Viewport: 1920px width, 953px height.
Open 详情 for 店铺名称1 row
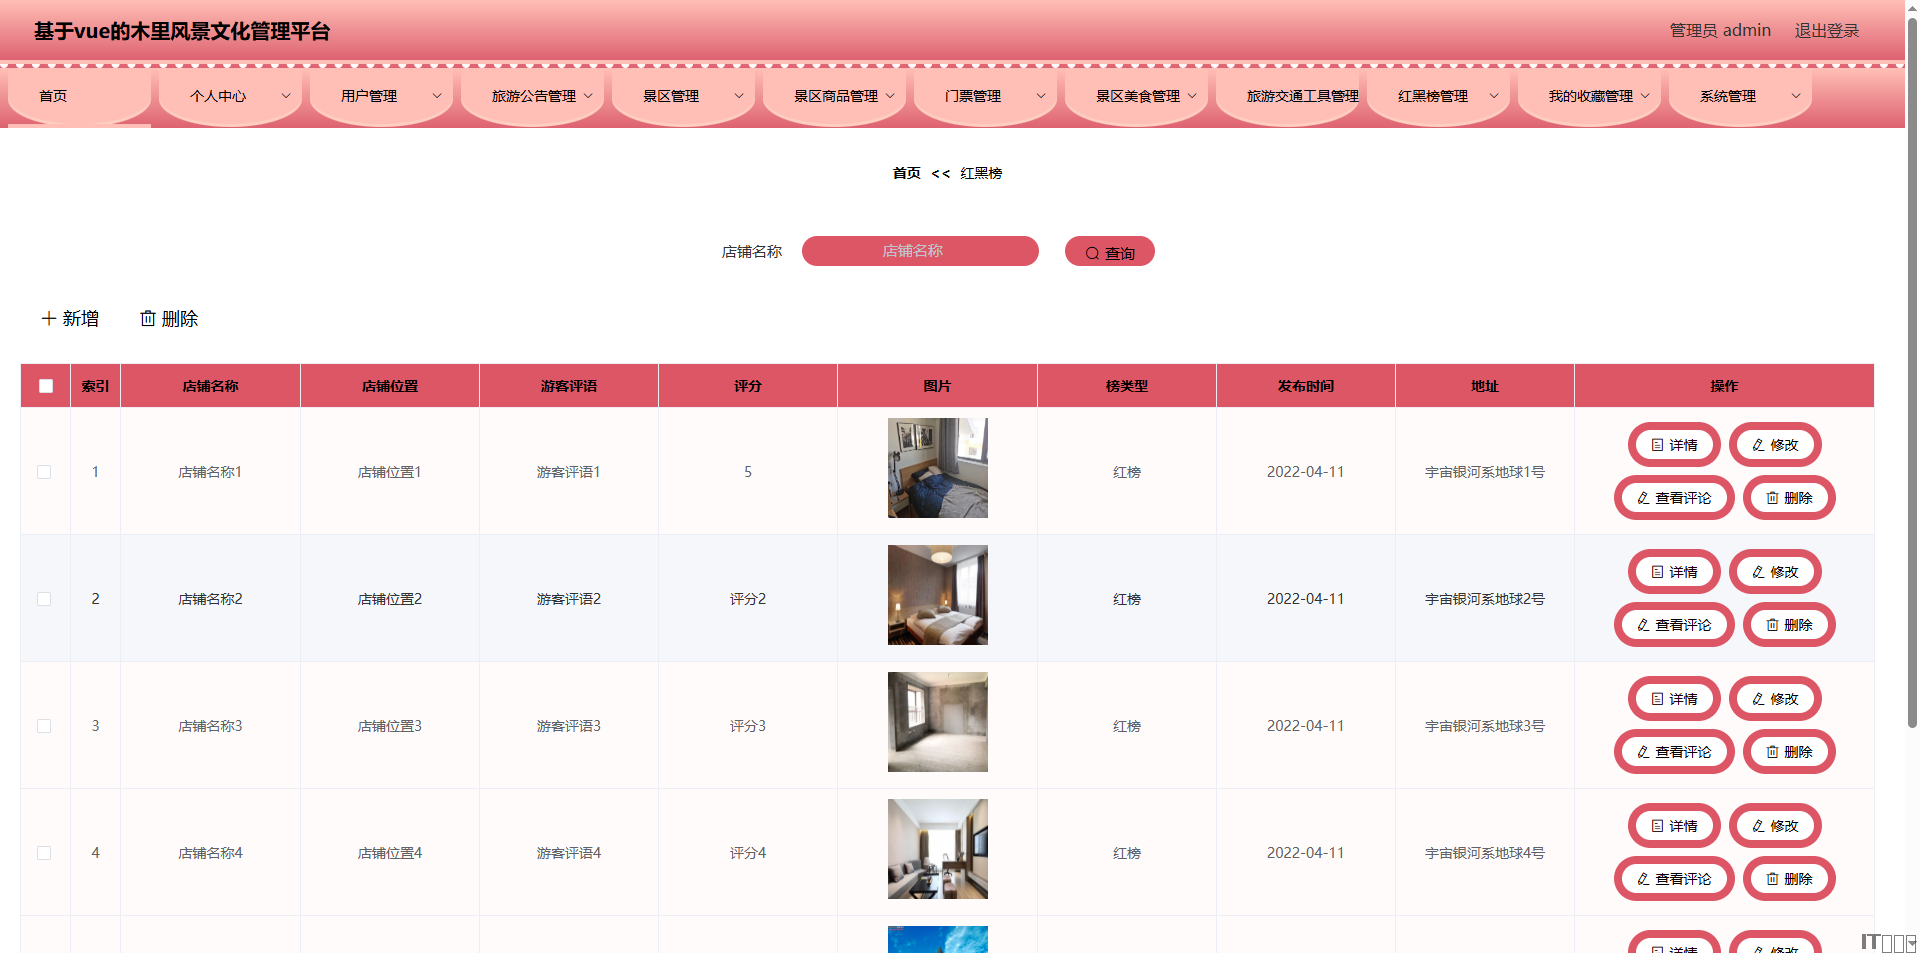pyautogui.click(x=1674, y=445)
